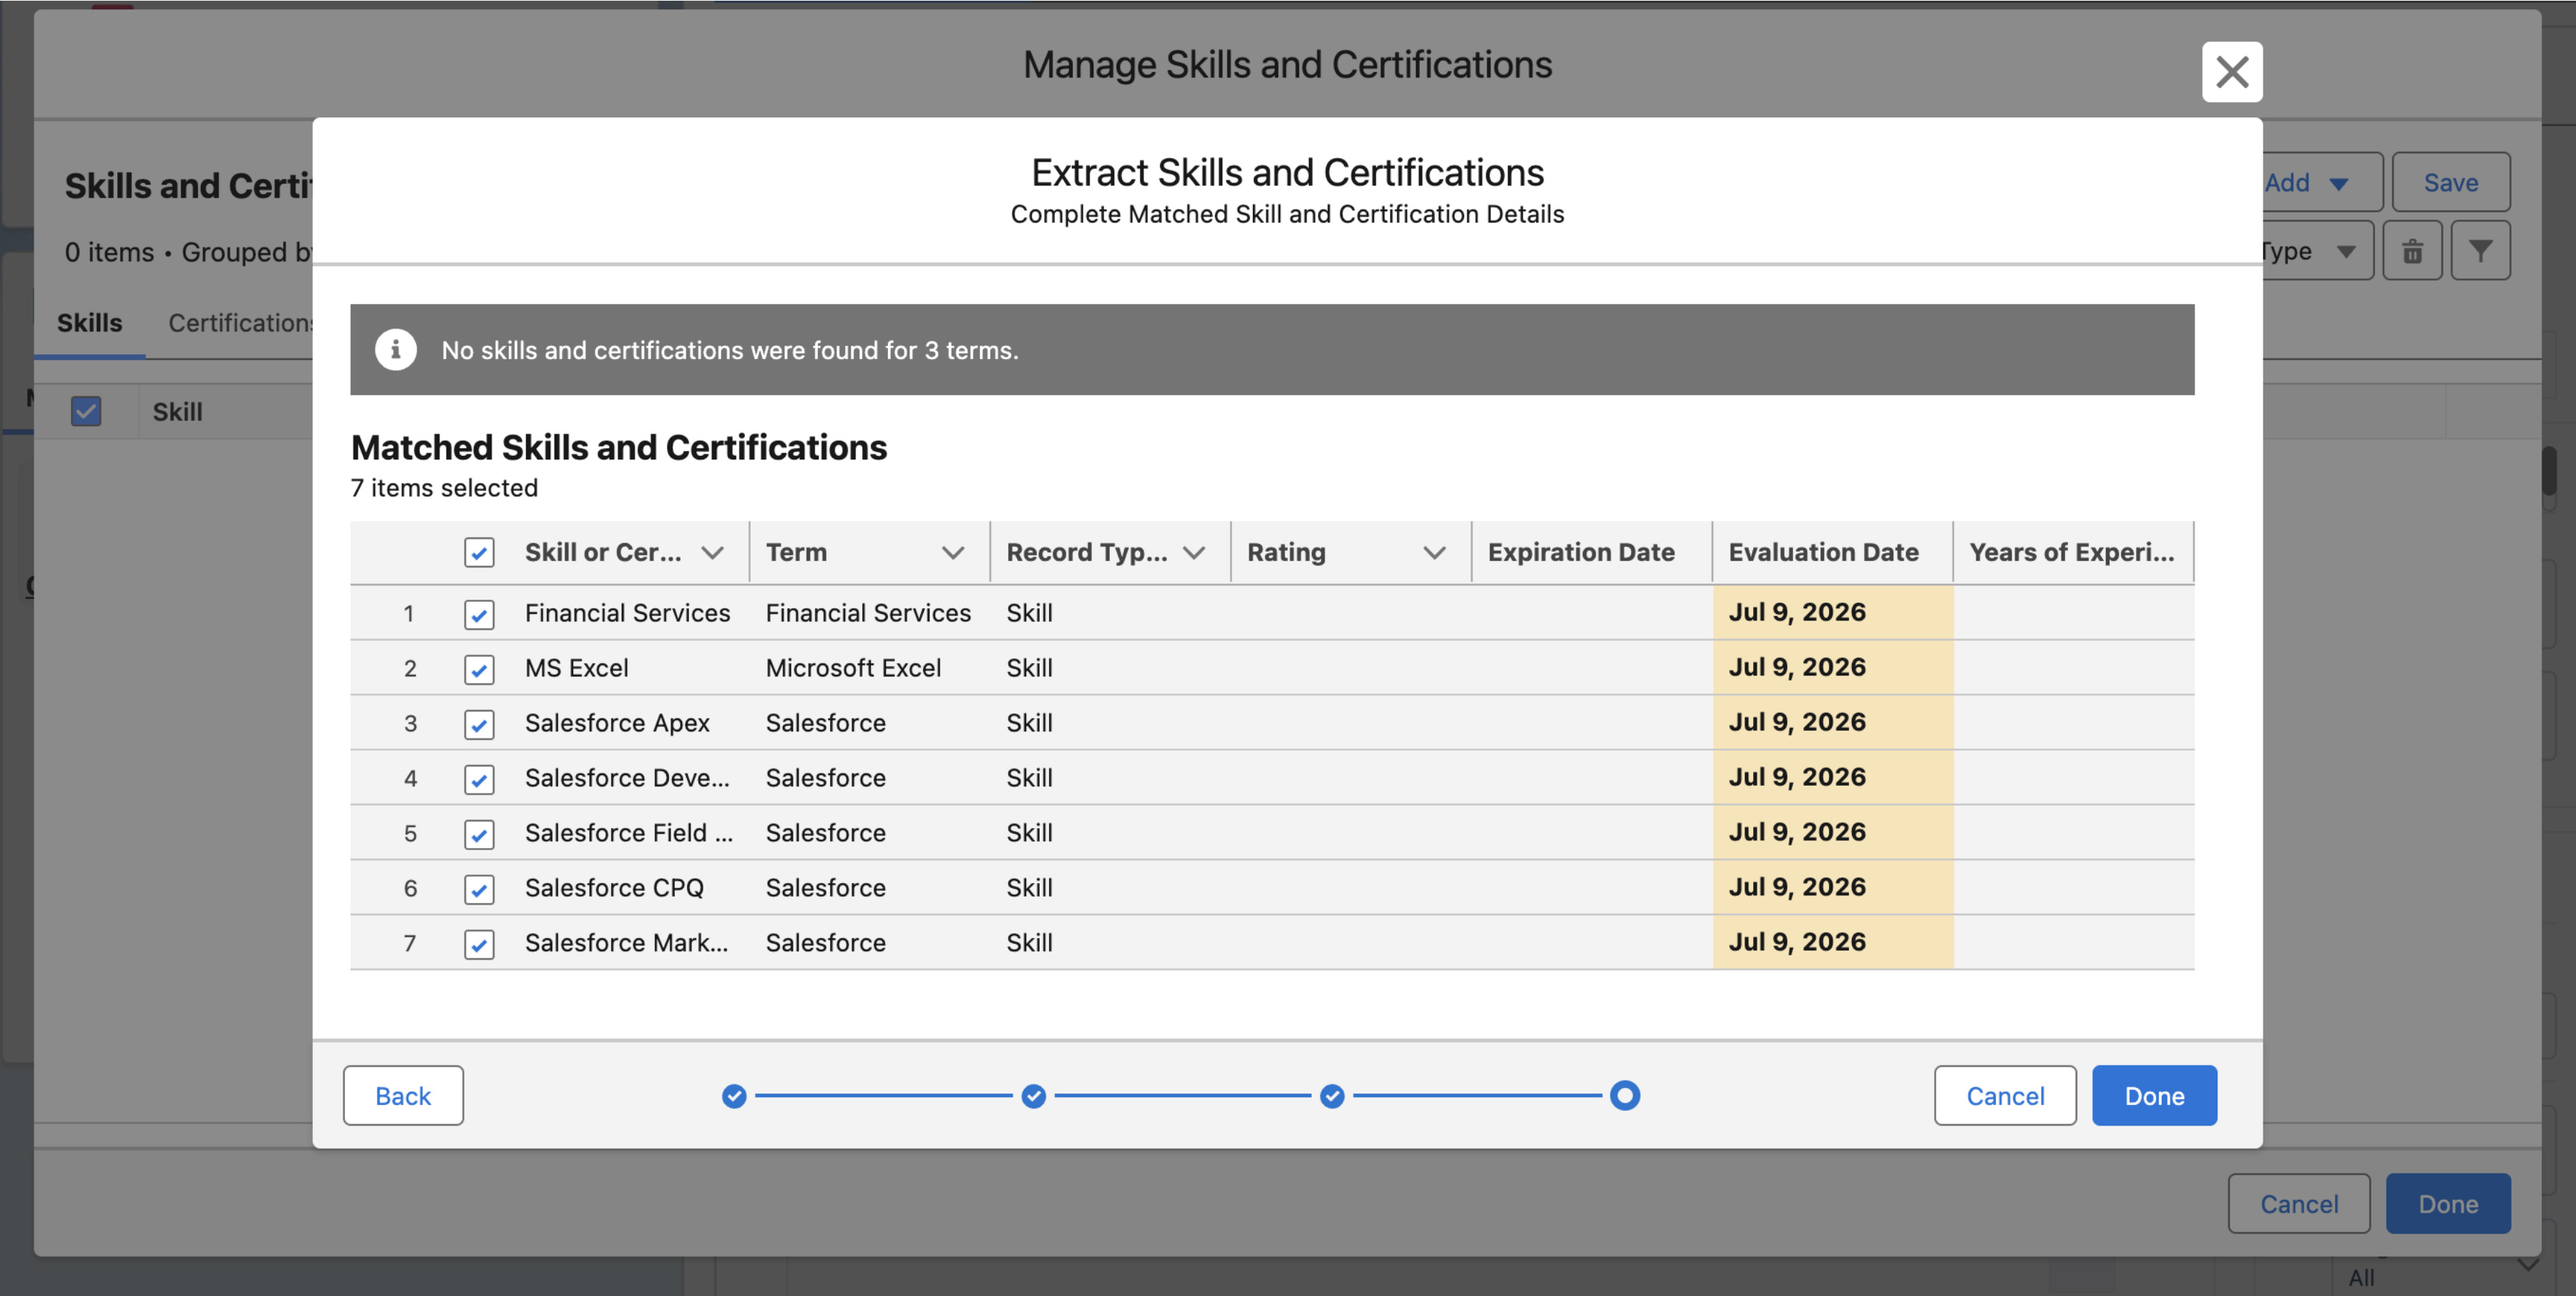
Task: Open the Skill or Cer... column menu chevron
Action: (x=712, y=553)
